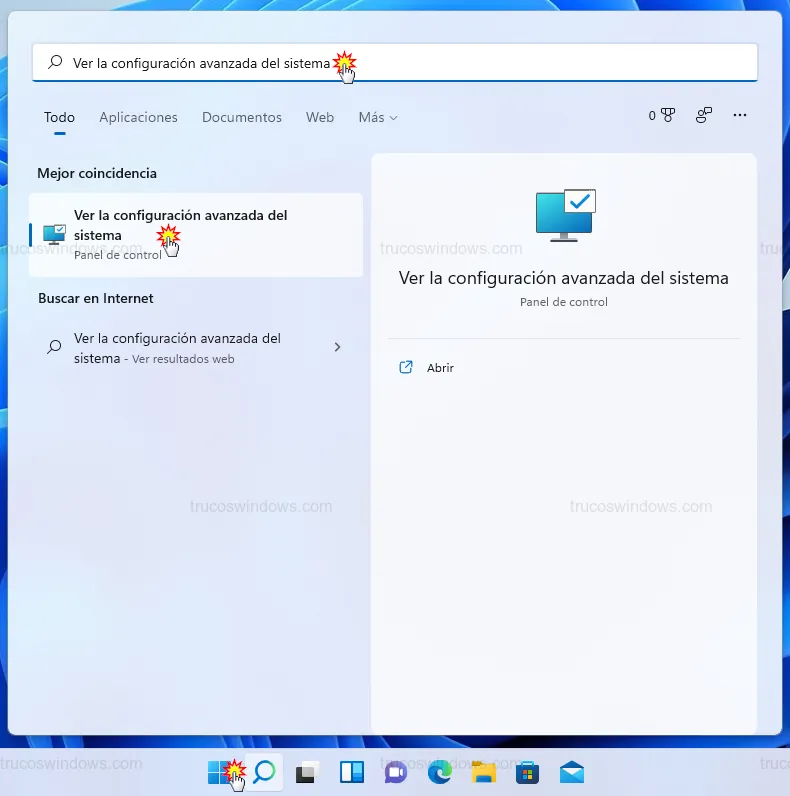
Task: Switch to the Documentos tab
Action: pyautogui.click(x=242, y=117)
